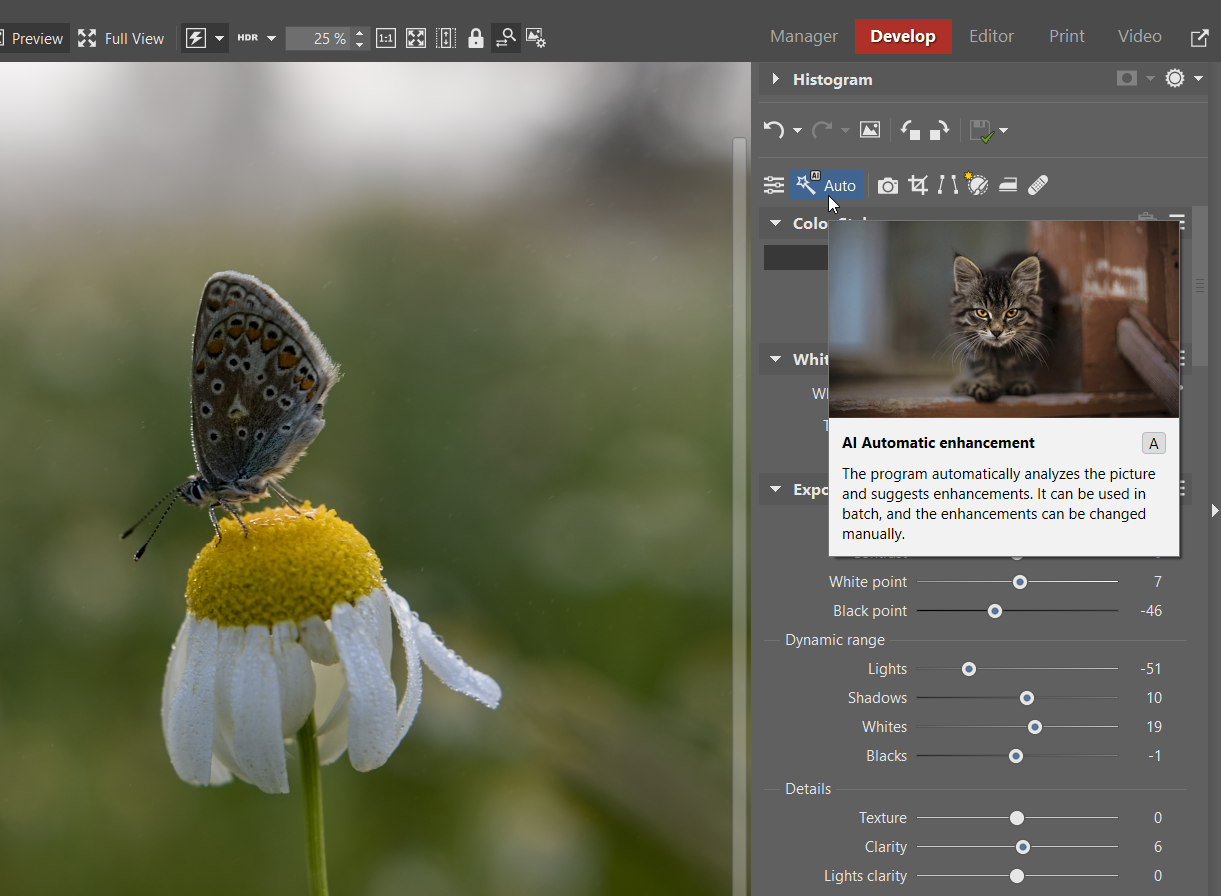The width and height of the screenshot is (1221, 896).
Task: Toggle the 1:1 zoom mode
Action: pos(386,38)
